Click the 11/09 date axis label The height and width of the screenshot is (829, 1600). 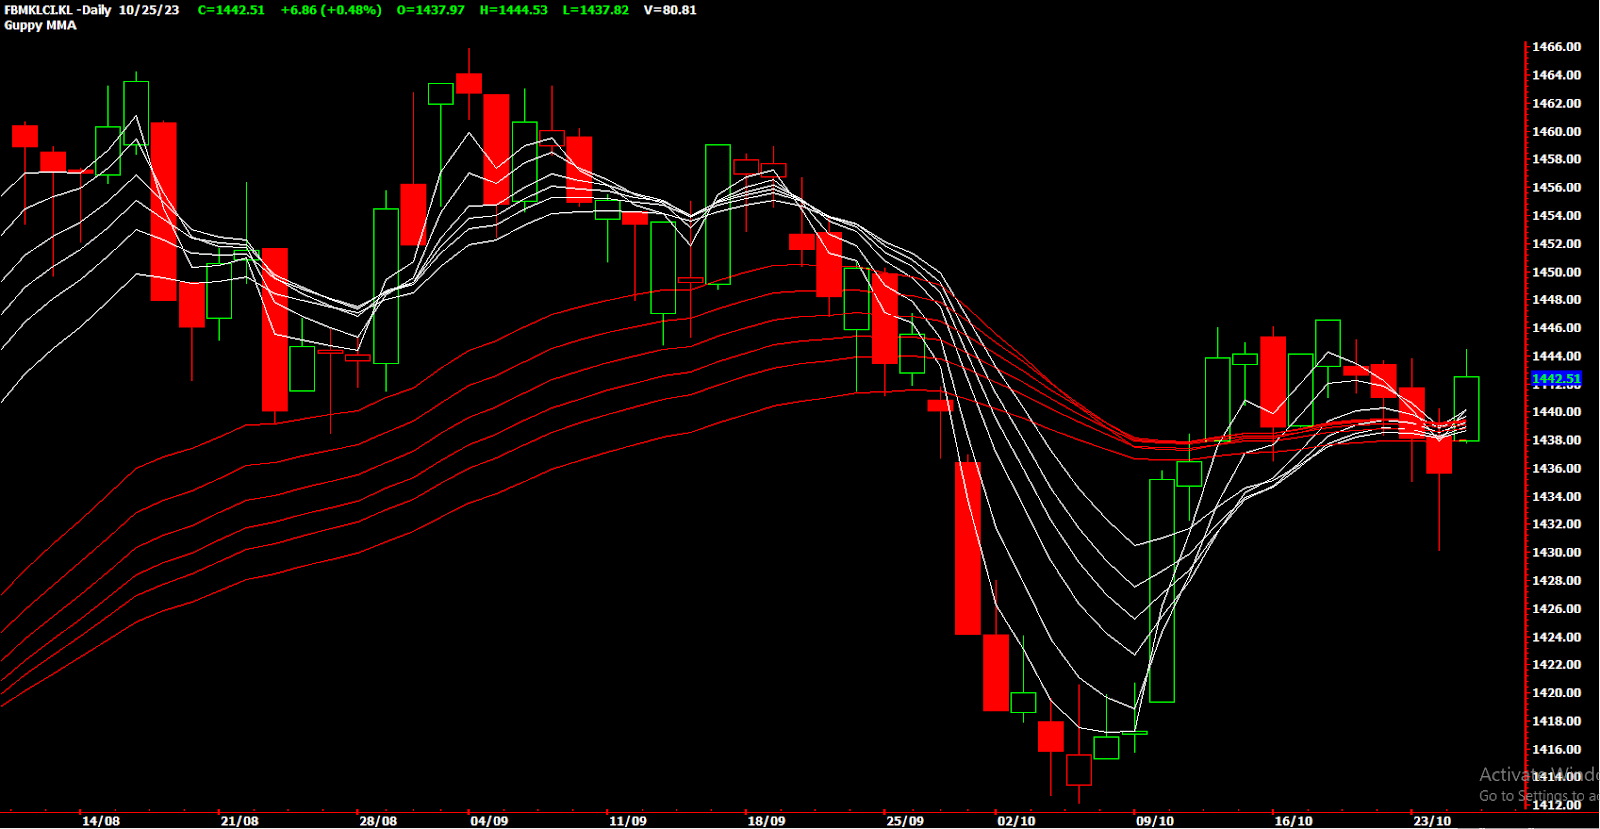coord(628,821)
